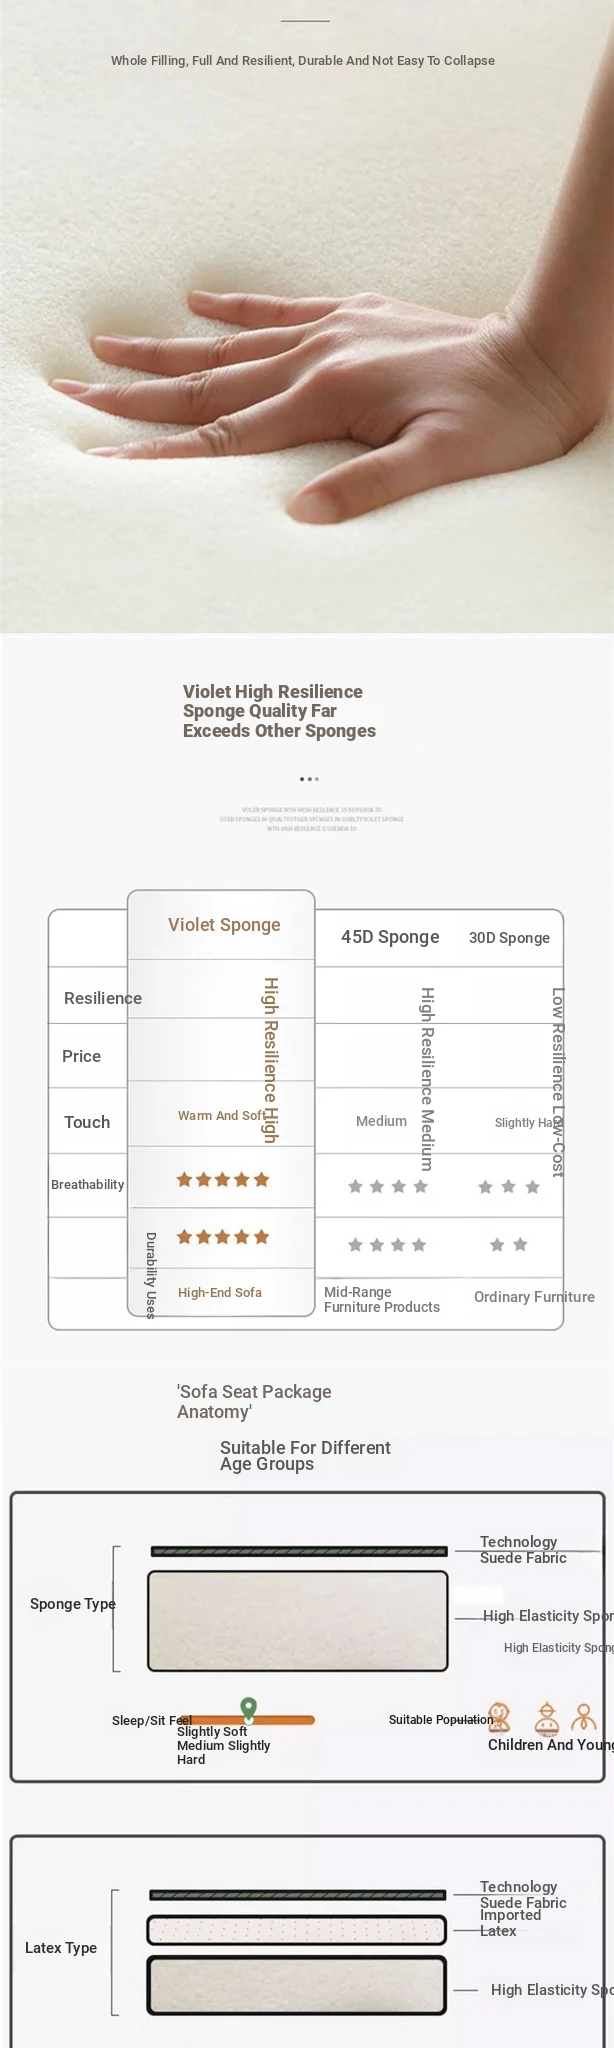Select the Violet Sponge column header
This screenshot has width=614, height=2048.
tap(224, 925)
